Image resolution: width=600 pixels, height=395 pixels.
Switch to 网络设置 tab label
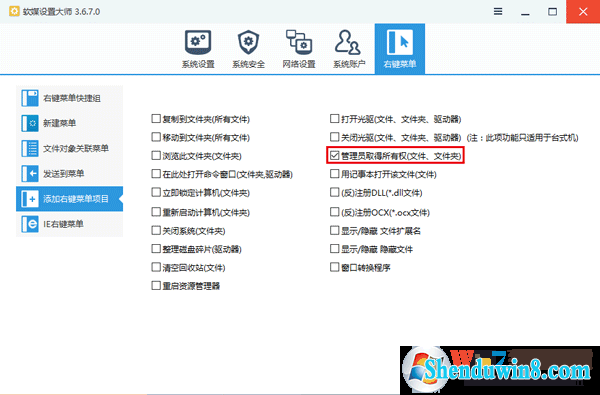pyautogui.click(x=299, y=64)
